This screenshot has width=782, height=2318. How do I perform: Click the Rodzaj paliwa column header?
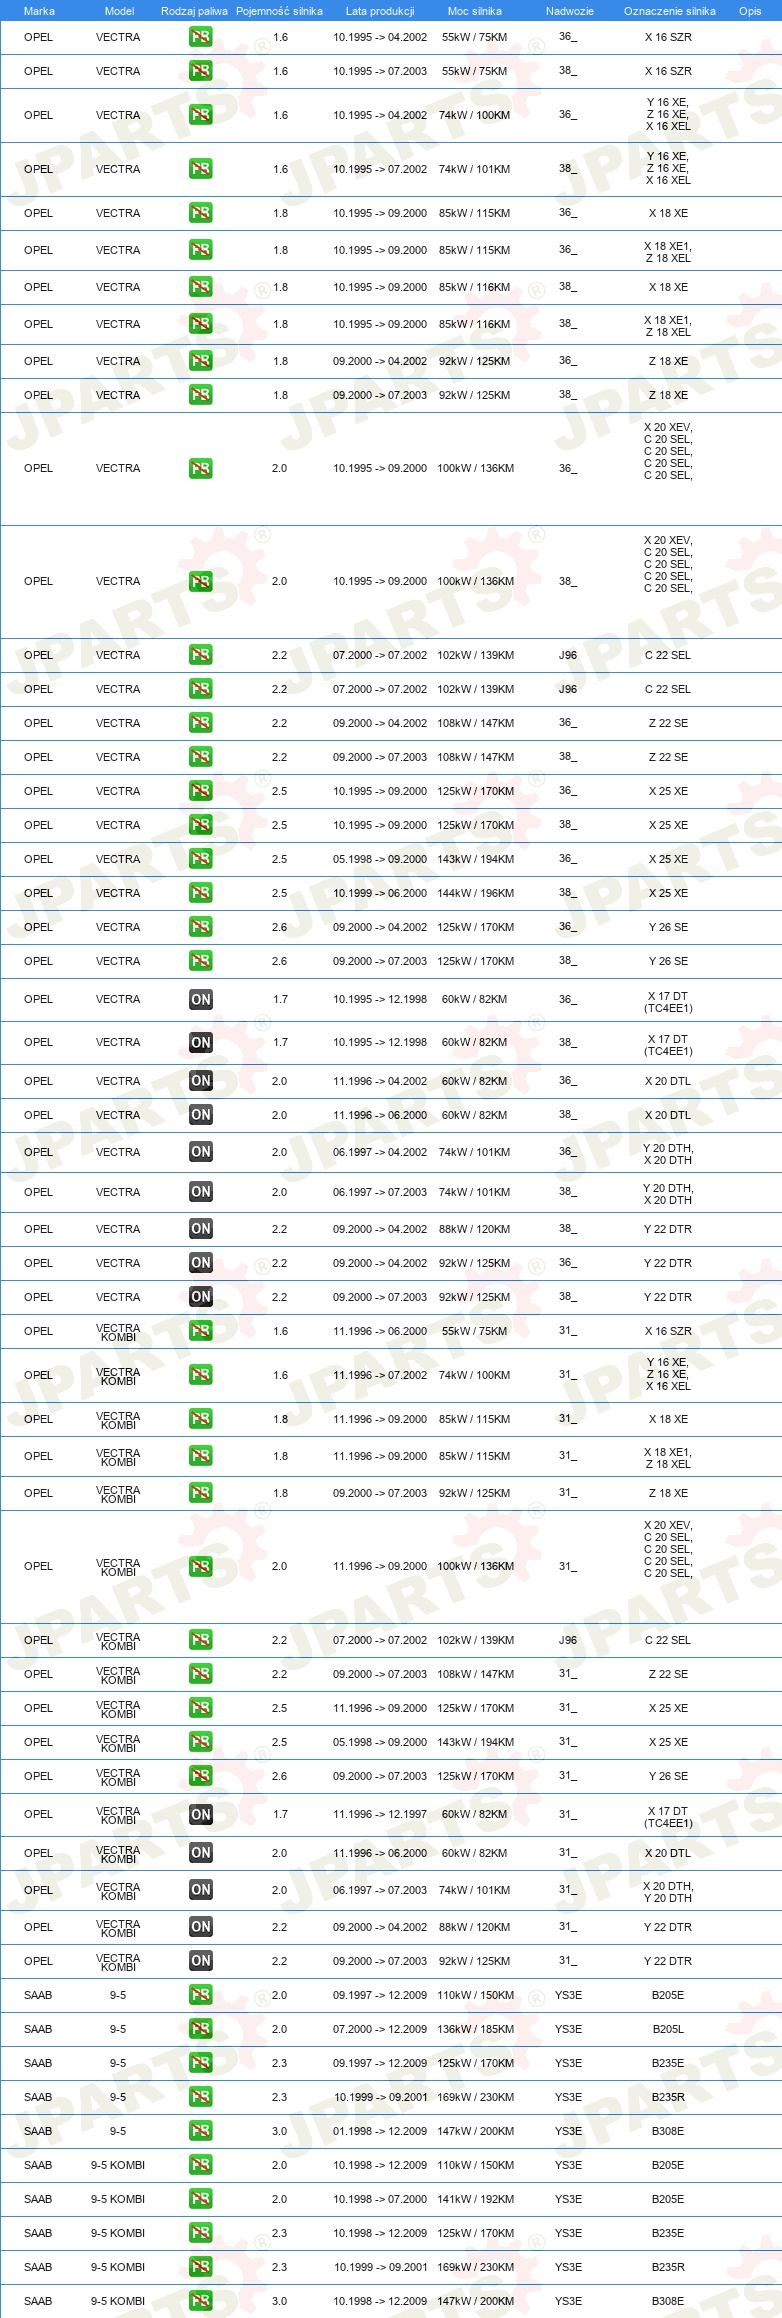click(194, 11)
